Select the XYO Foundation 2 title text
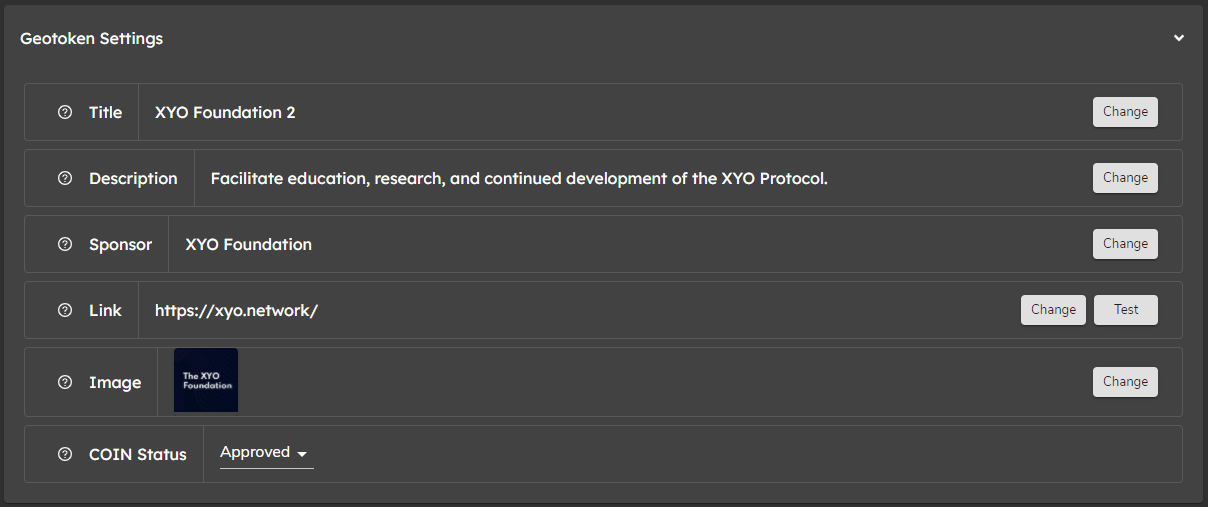Viewport: 1208px width, 507px height. tap(225, 112)
